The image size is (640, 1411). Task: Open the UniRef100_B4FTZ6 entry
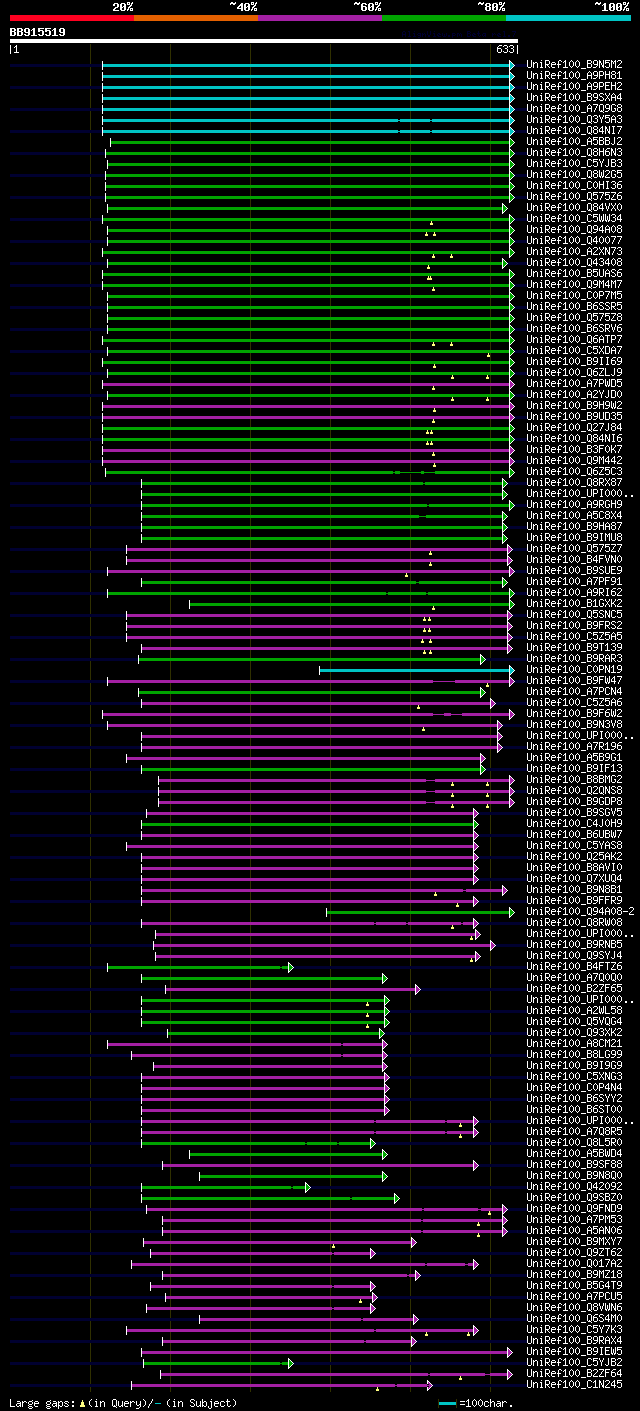coord(576,967)
